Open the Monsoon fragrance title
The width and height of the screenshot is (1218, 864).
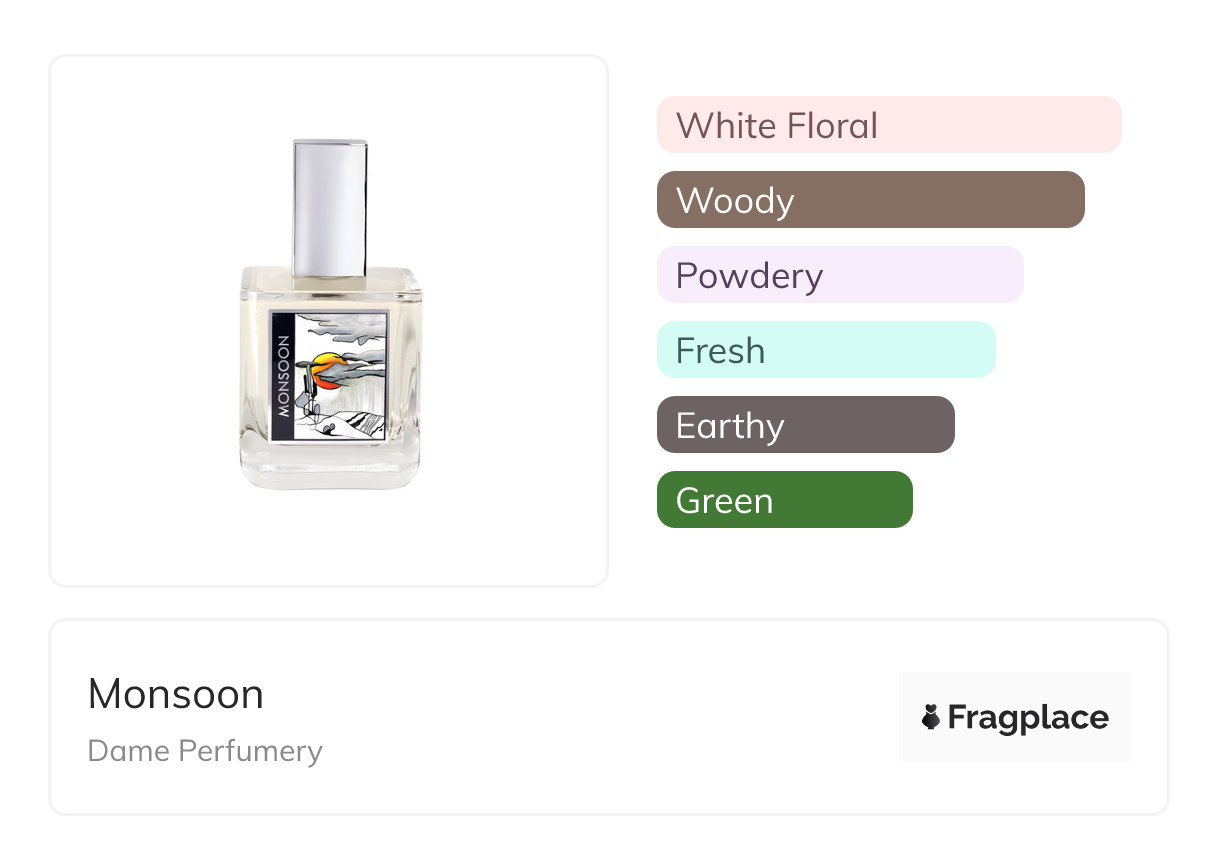click(176, 694)
